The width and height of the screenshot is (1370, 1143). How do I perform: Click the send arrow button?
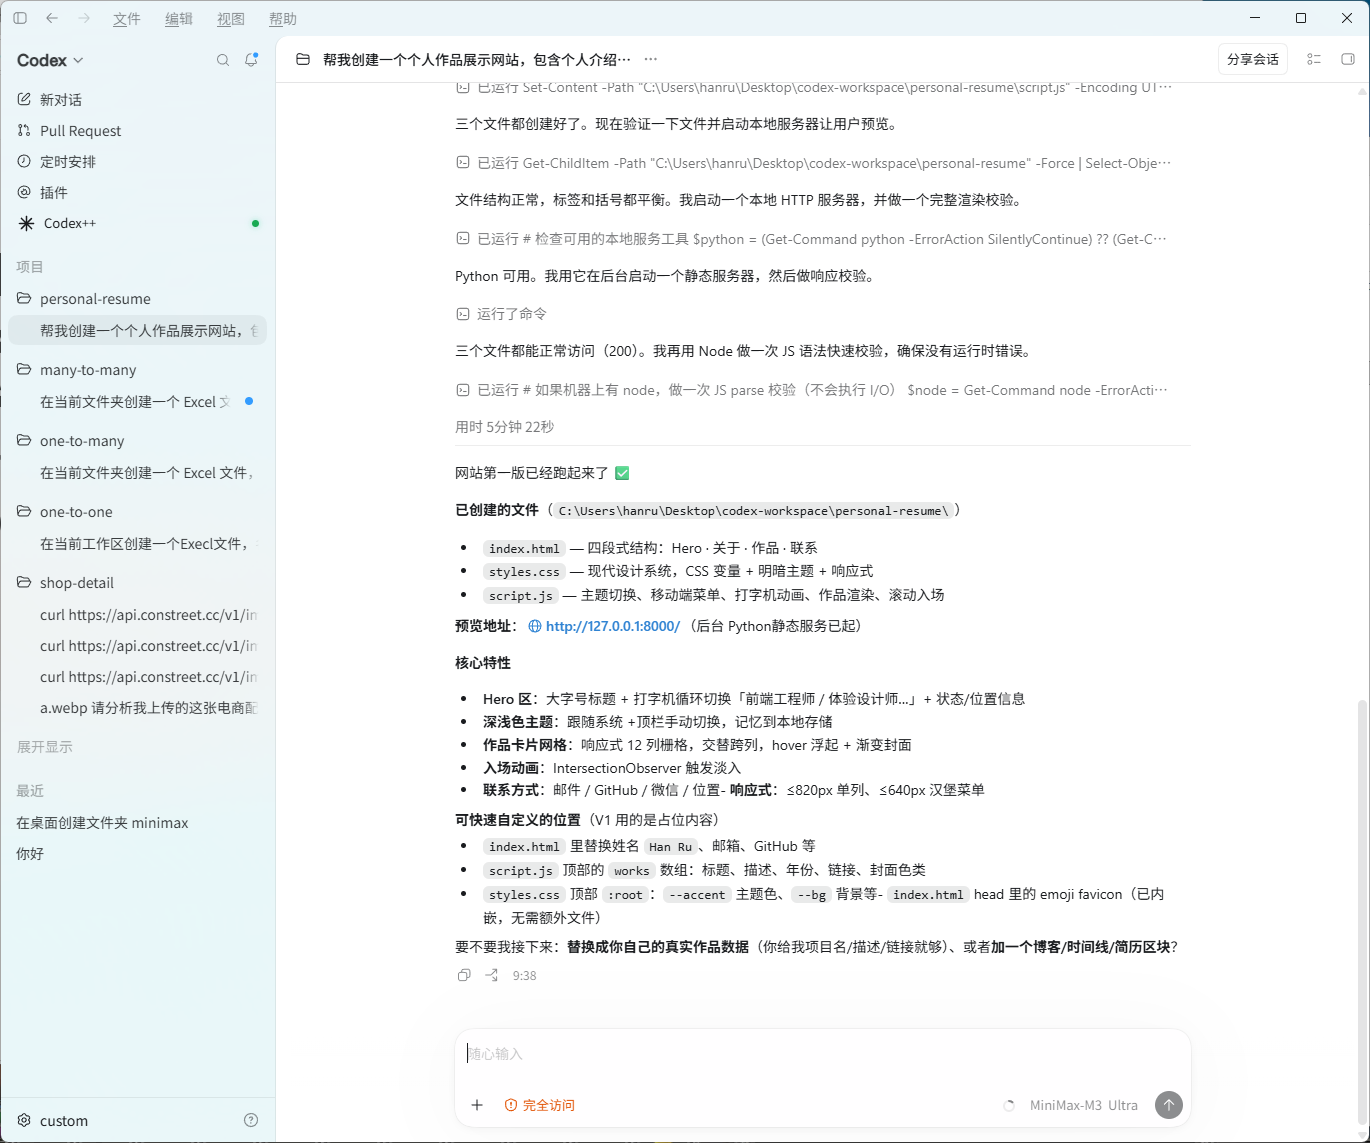pos(1169,1105)
